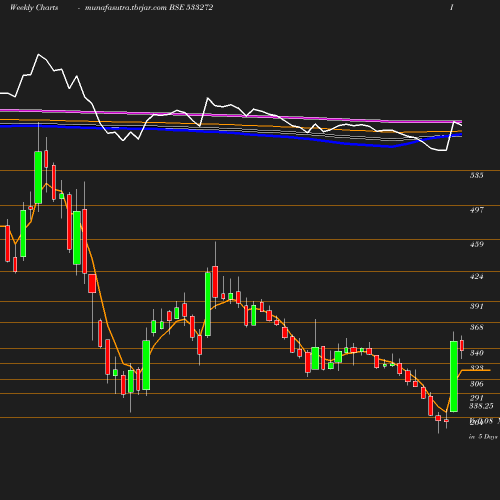Image resolution: width=500 pixels, height=500 pixels.
Task: Select the 459 price axis label
Action: (476, 244)
